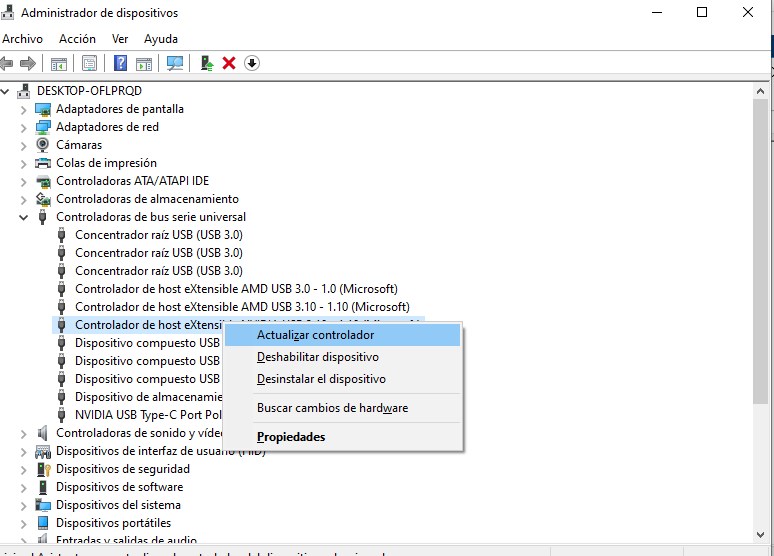Open the Archivo menu
The image size is (774, 556).
click(x=22, y=39)
